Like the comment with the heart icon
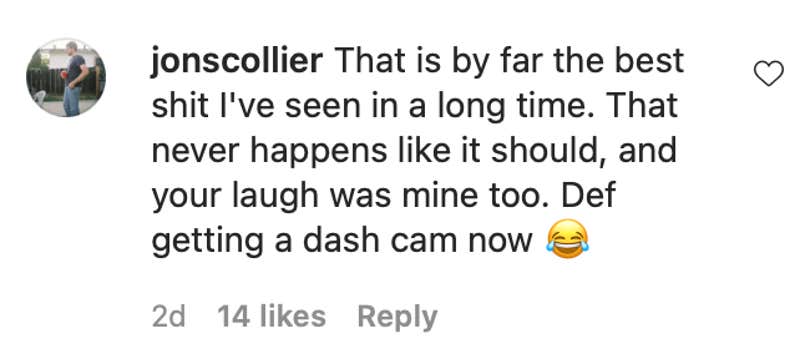This screenshot has width=800, height=364. (768, 74)
